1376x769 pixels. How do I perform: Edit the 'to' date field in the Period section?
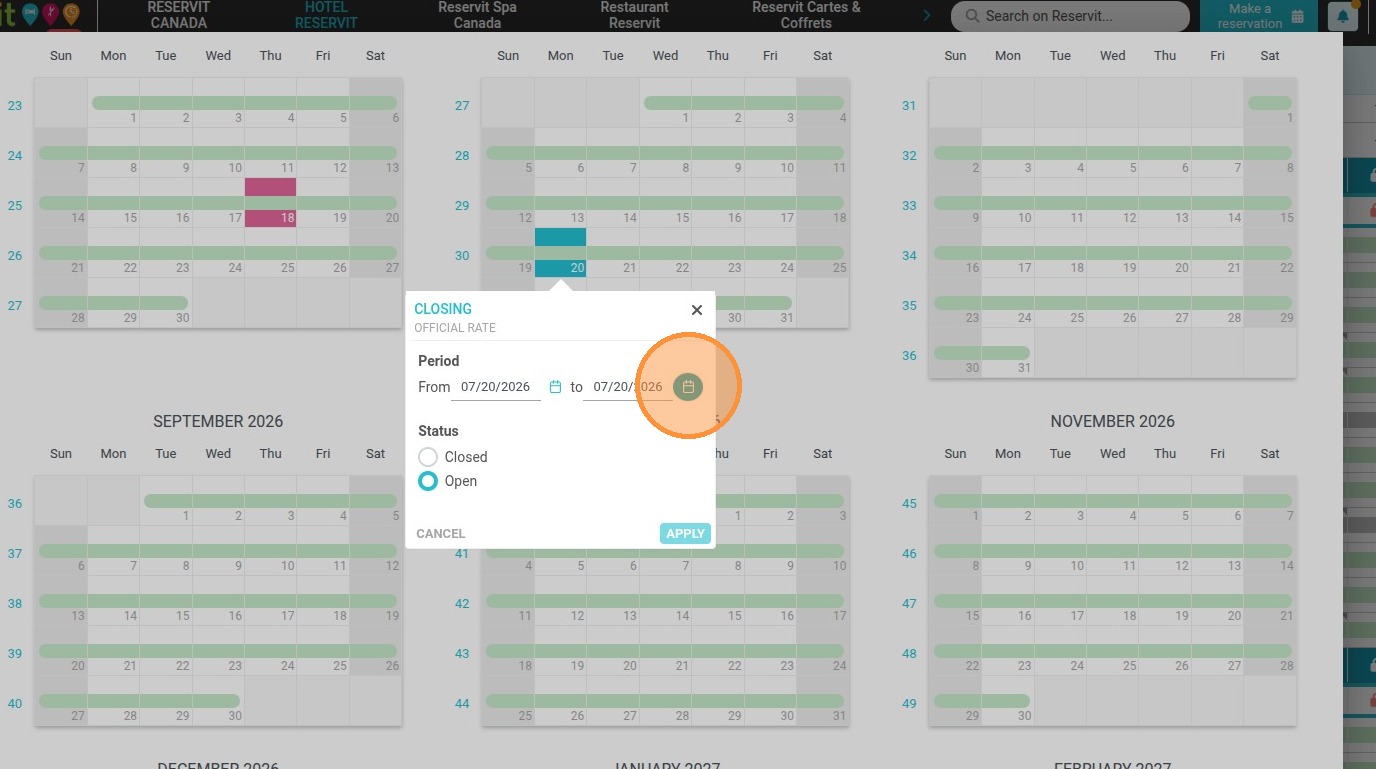pos(627,387)
